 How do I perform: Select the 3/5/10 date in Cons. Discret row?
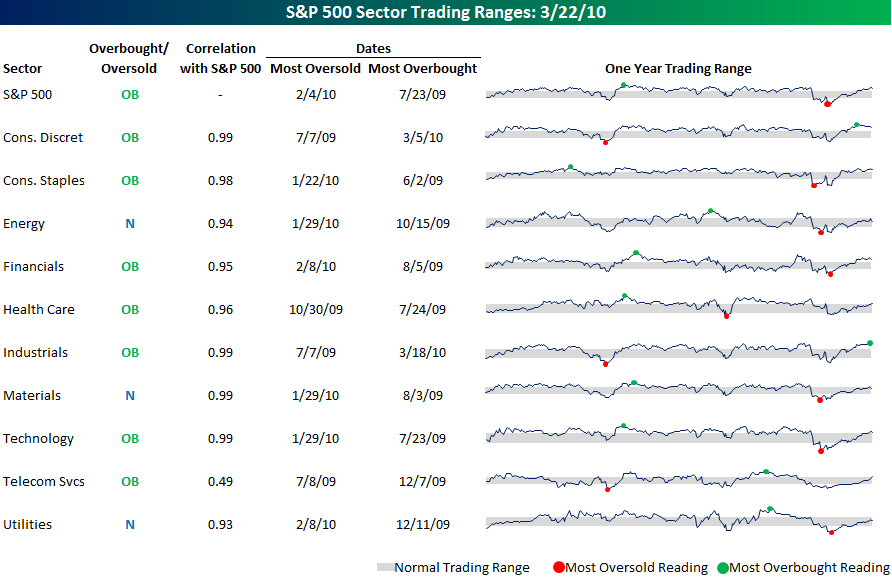click(x=423, y=138)
